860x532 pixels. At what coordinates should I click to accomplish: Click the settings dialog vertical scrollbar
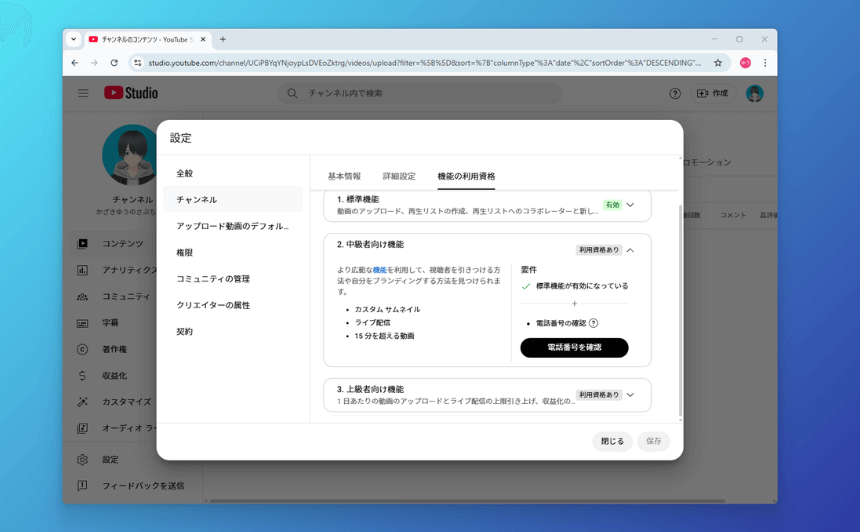coord(681,310)
